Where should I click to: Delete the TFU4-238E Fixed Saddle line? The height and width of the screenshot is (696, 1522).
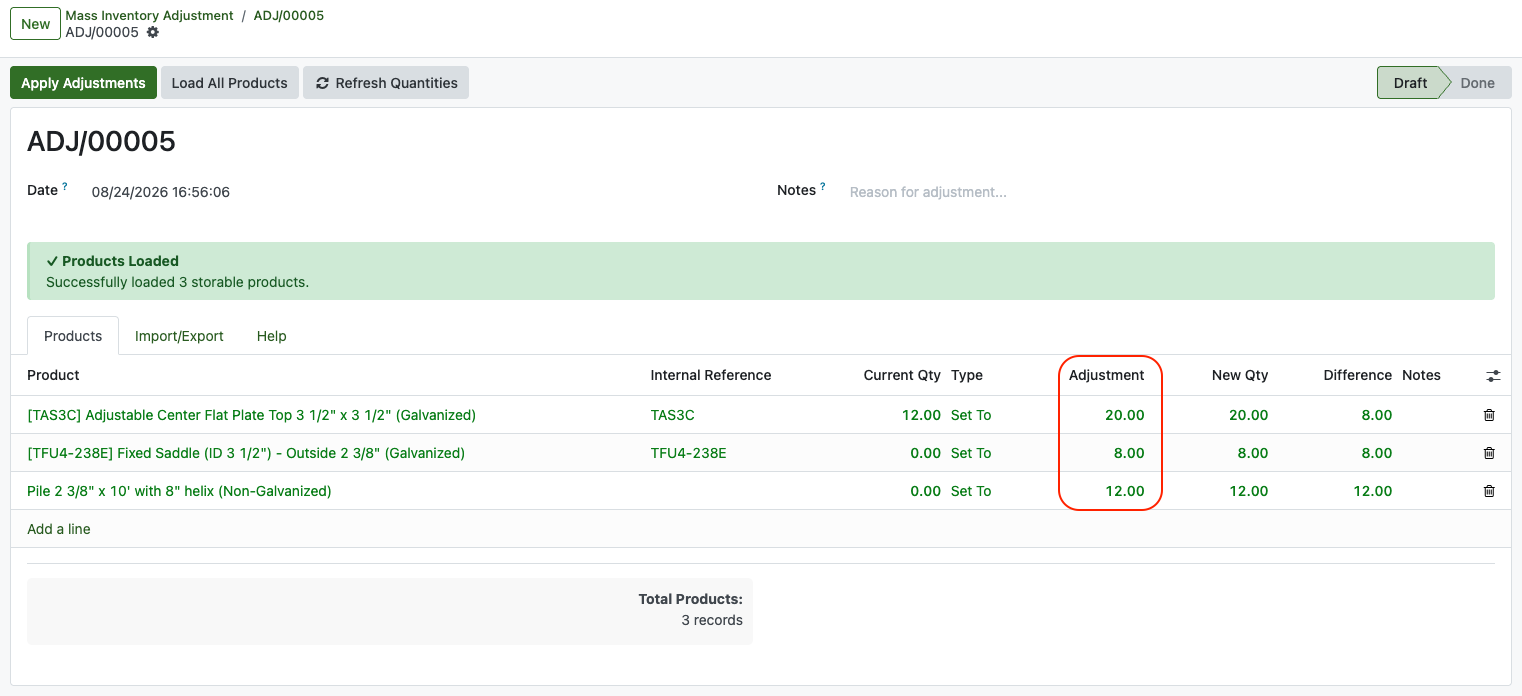click(x=1489, y=453)
